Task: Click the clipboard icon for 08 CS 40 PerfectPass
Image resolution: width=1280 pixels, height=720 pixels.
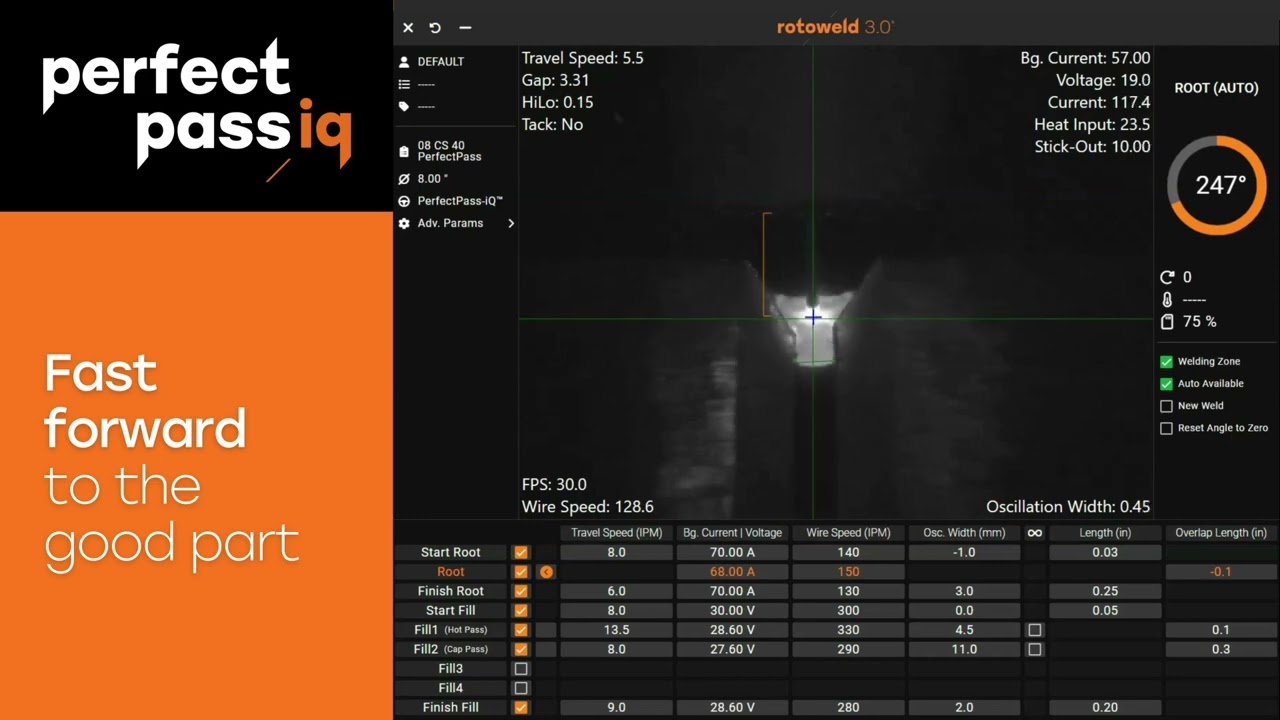Action: (404, 152)
